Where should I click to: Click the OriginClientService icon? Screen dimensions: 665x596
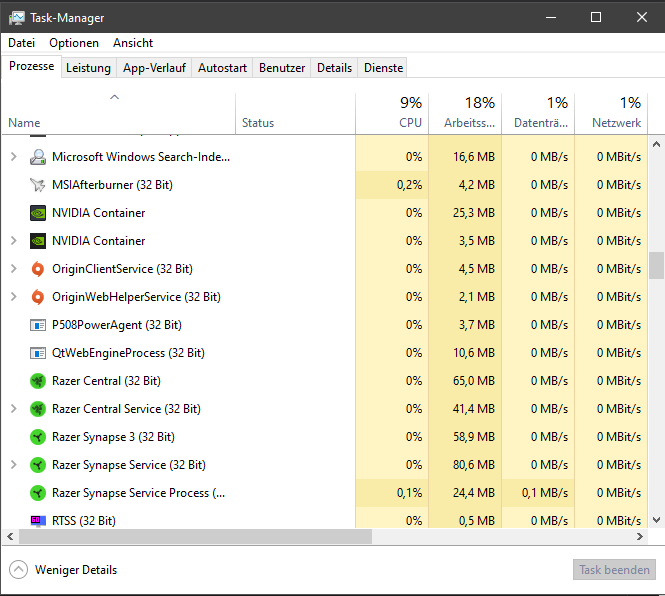[x=38, y=269]
